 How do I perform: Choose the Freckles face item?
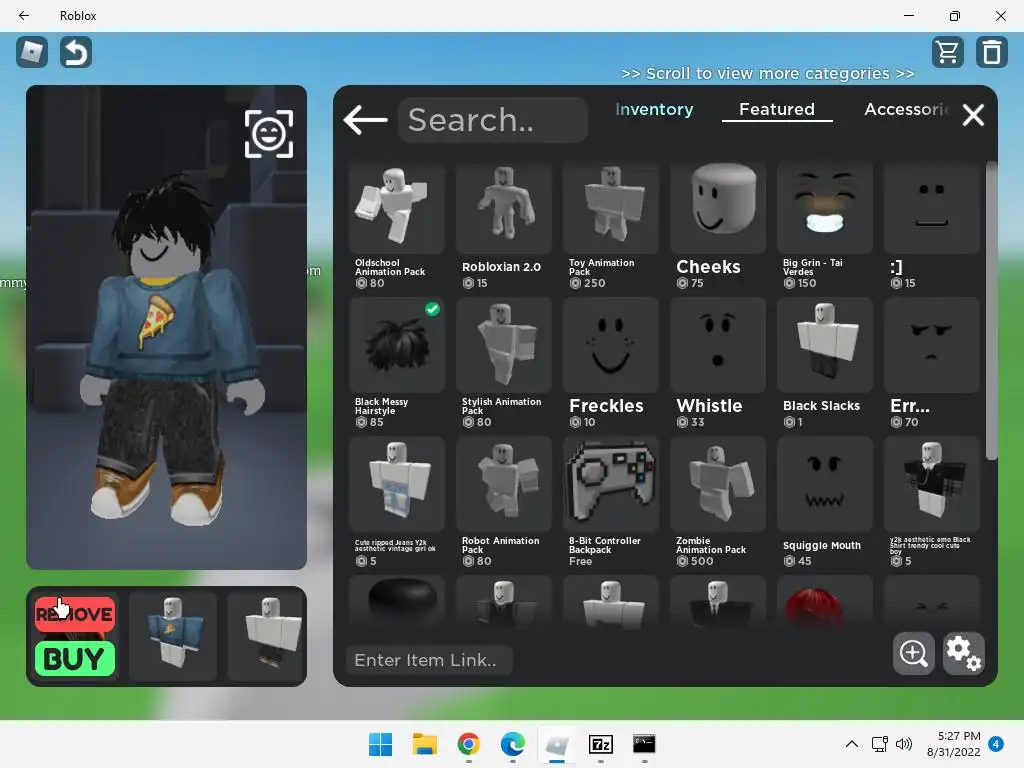pyautogui.click(x=611, y=364)
